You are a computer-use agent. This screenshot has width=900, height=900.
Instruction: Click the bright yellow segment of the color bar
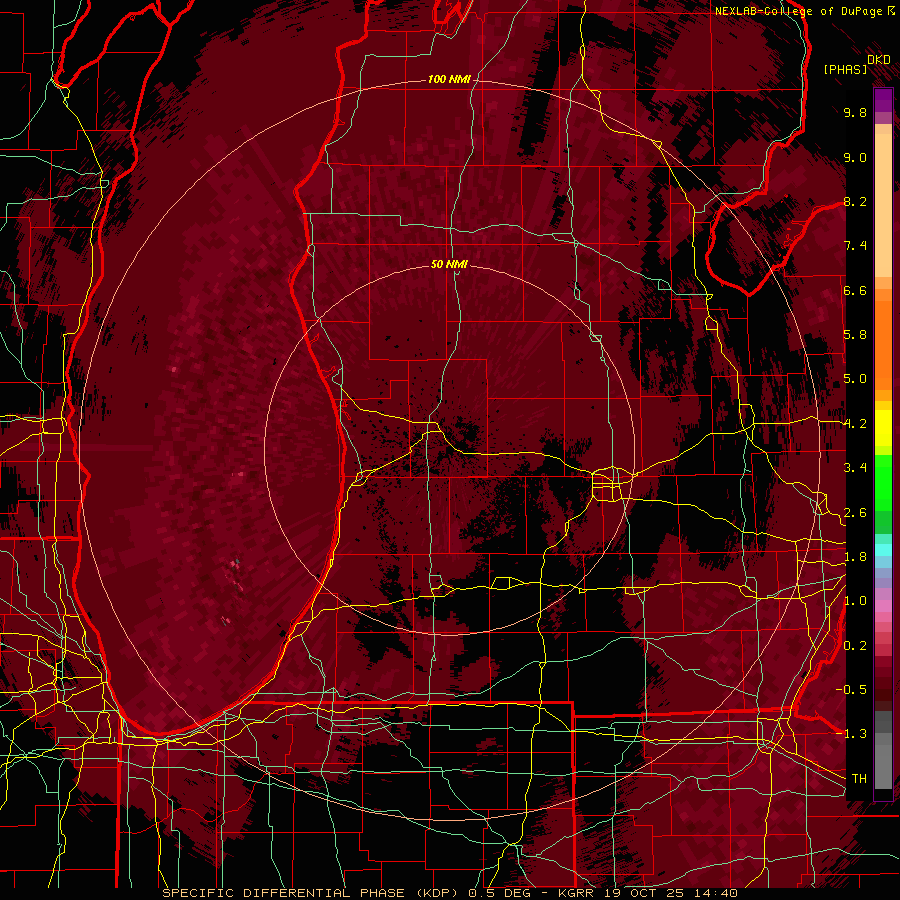click(x=883, y=428)
